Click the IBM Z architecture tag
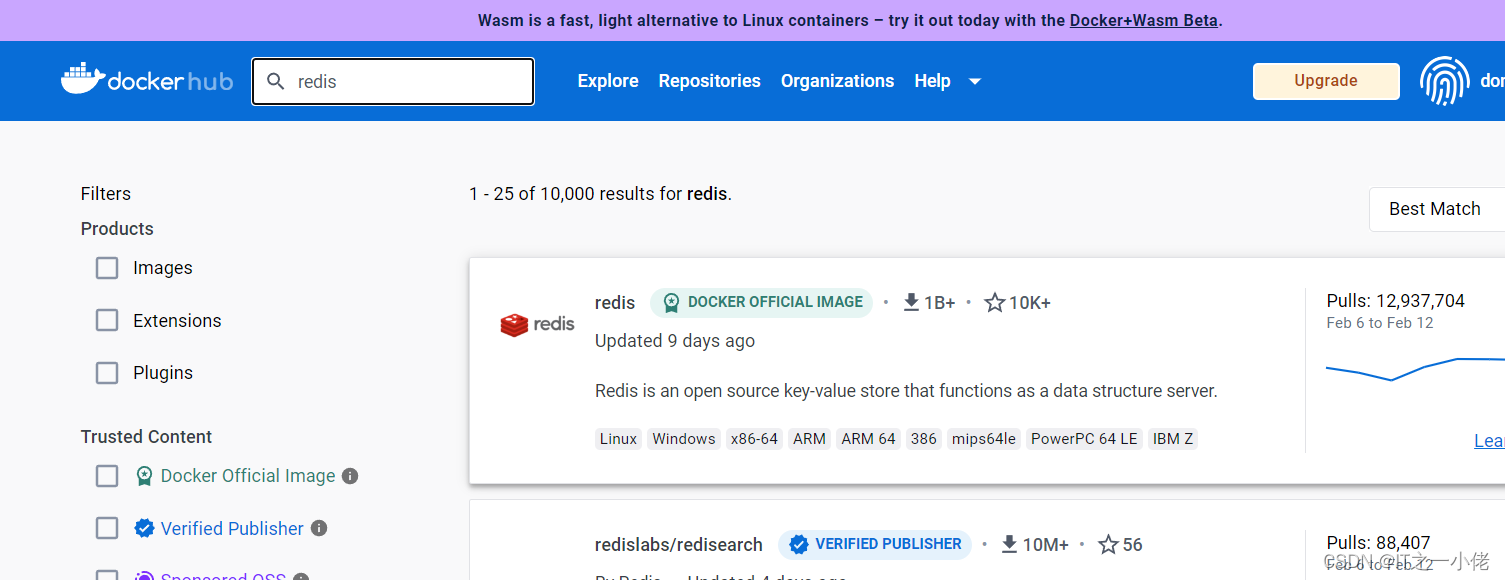The height and width of the screenshot is (580, 1505). tap(1172, 439)
